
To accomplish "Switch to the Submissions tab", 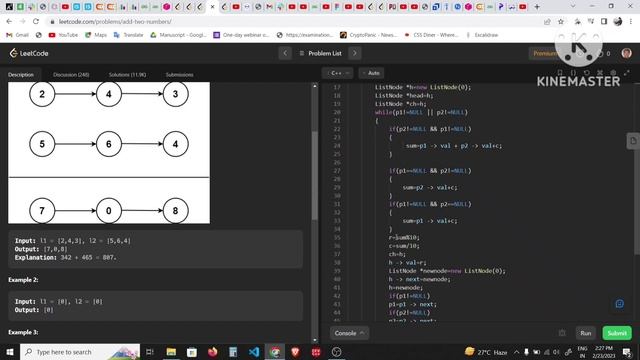I will (179, 75).
